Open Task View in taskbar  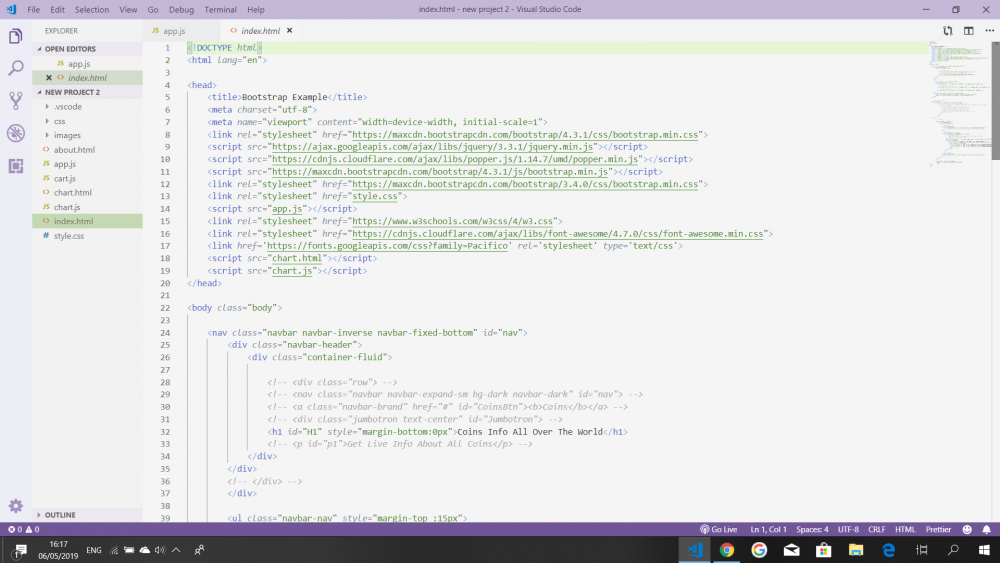[922, 550]
